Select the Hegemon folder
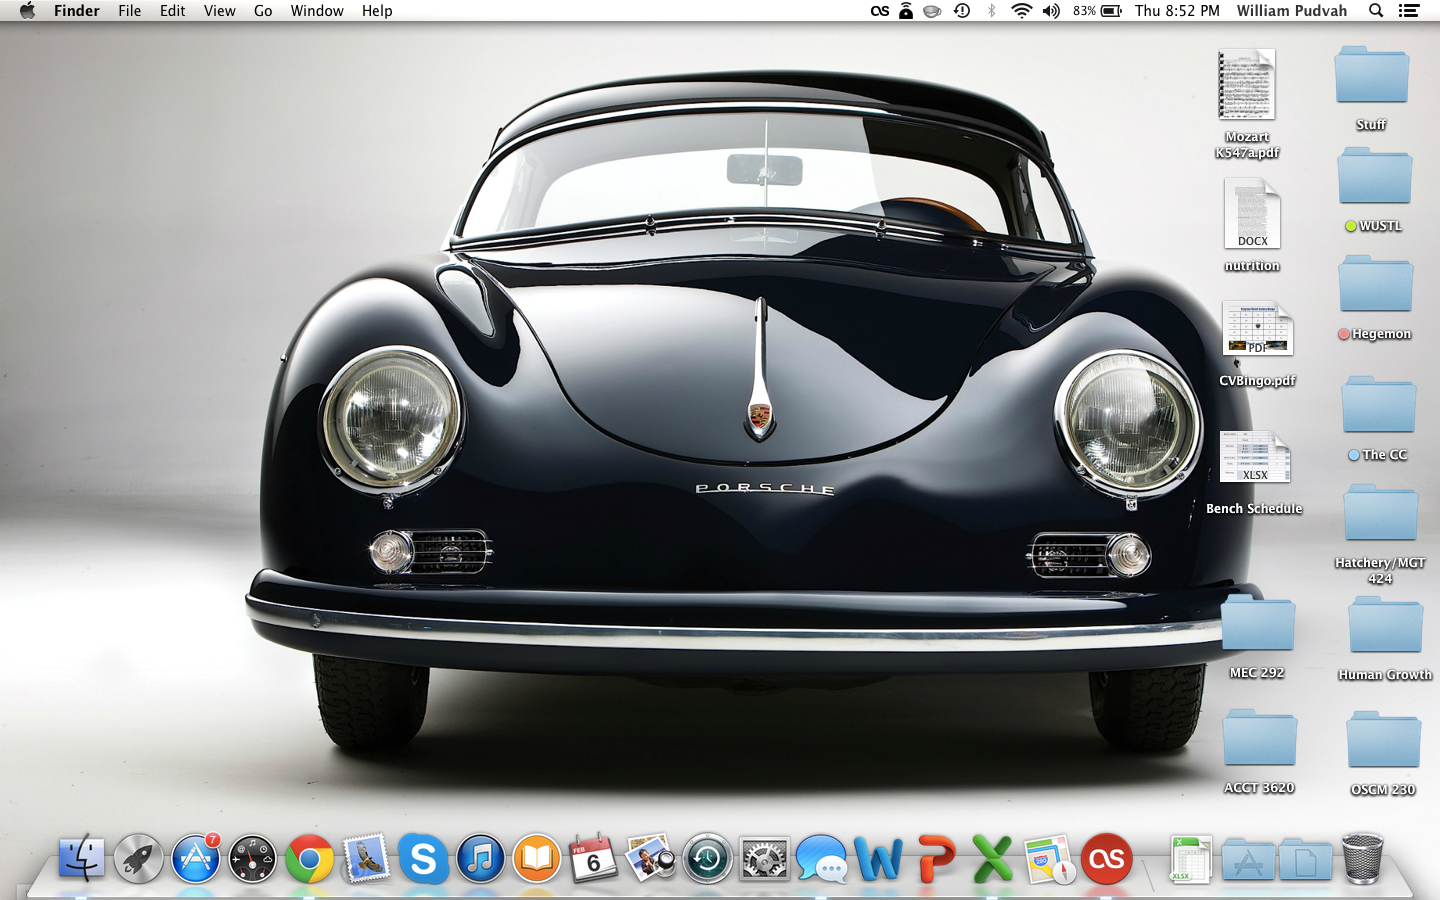1440x900 pixels. [1376, 284]
